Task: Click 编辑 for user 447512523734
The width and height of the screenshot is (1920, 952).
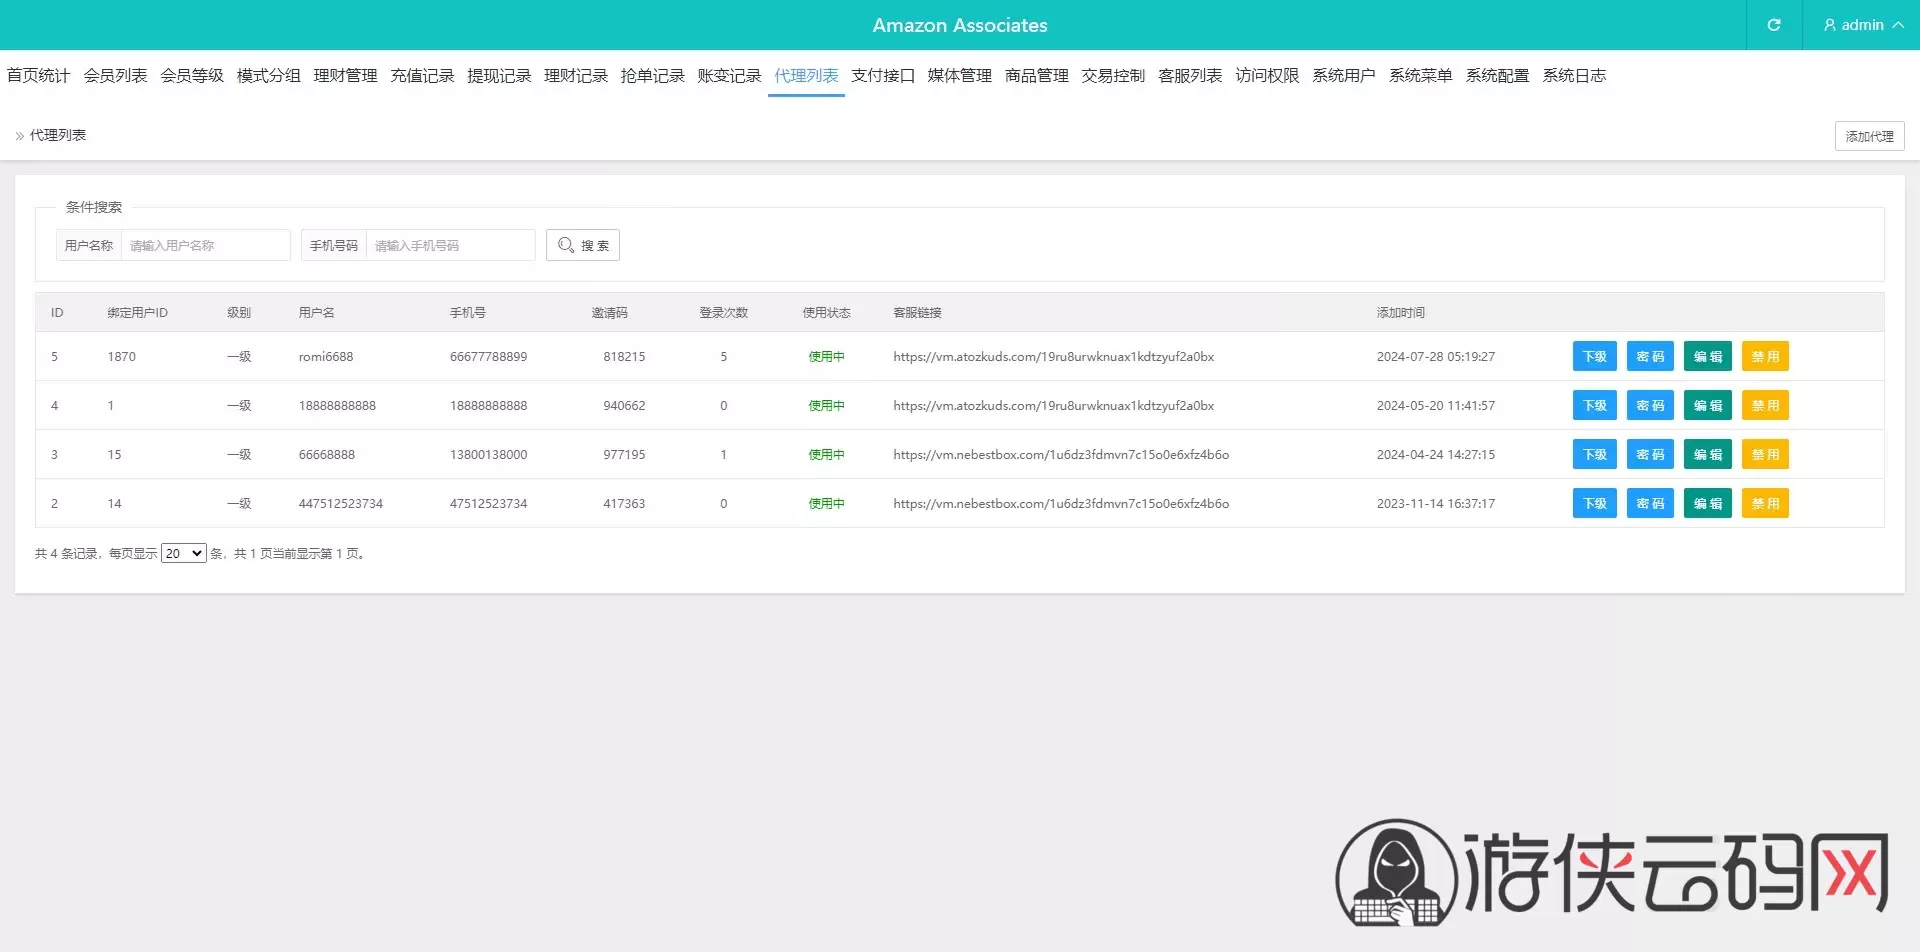Action: (x=1707, y=503)
